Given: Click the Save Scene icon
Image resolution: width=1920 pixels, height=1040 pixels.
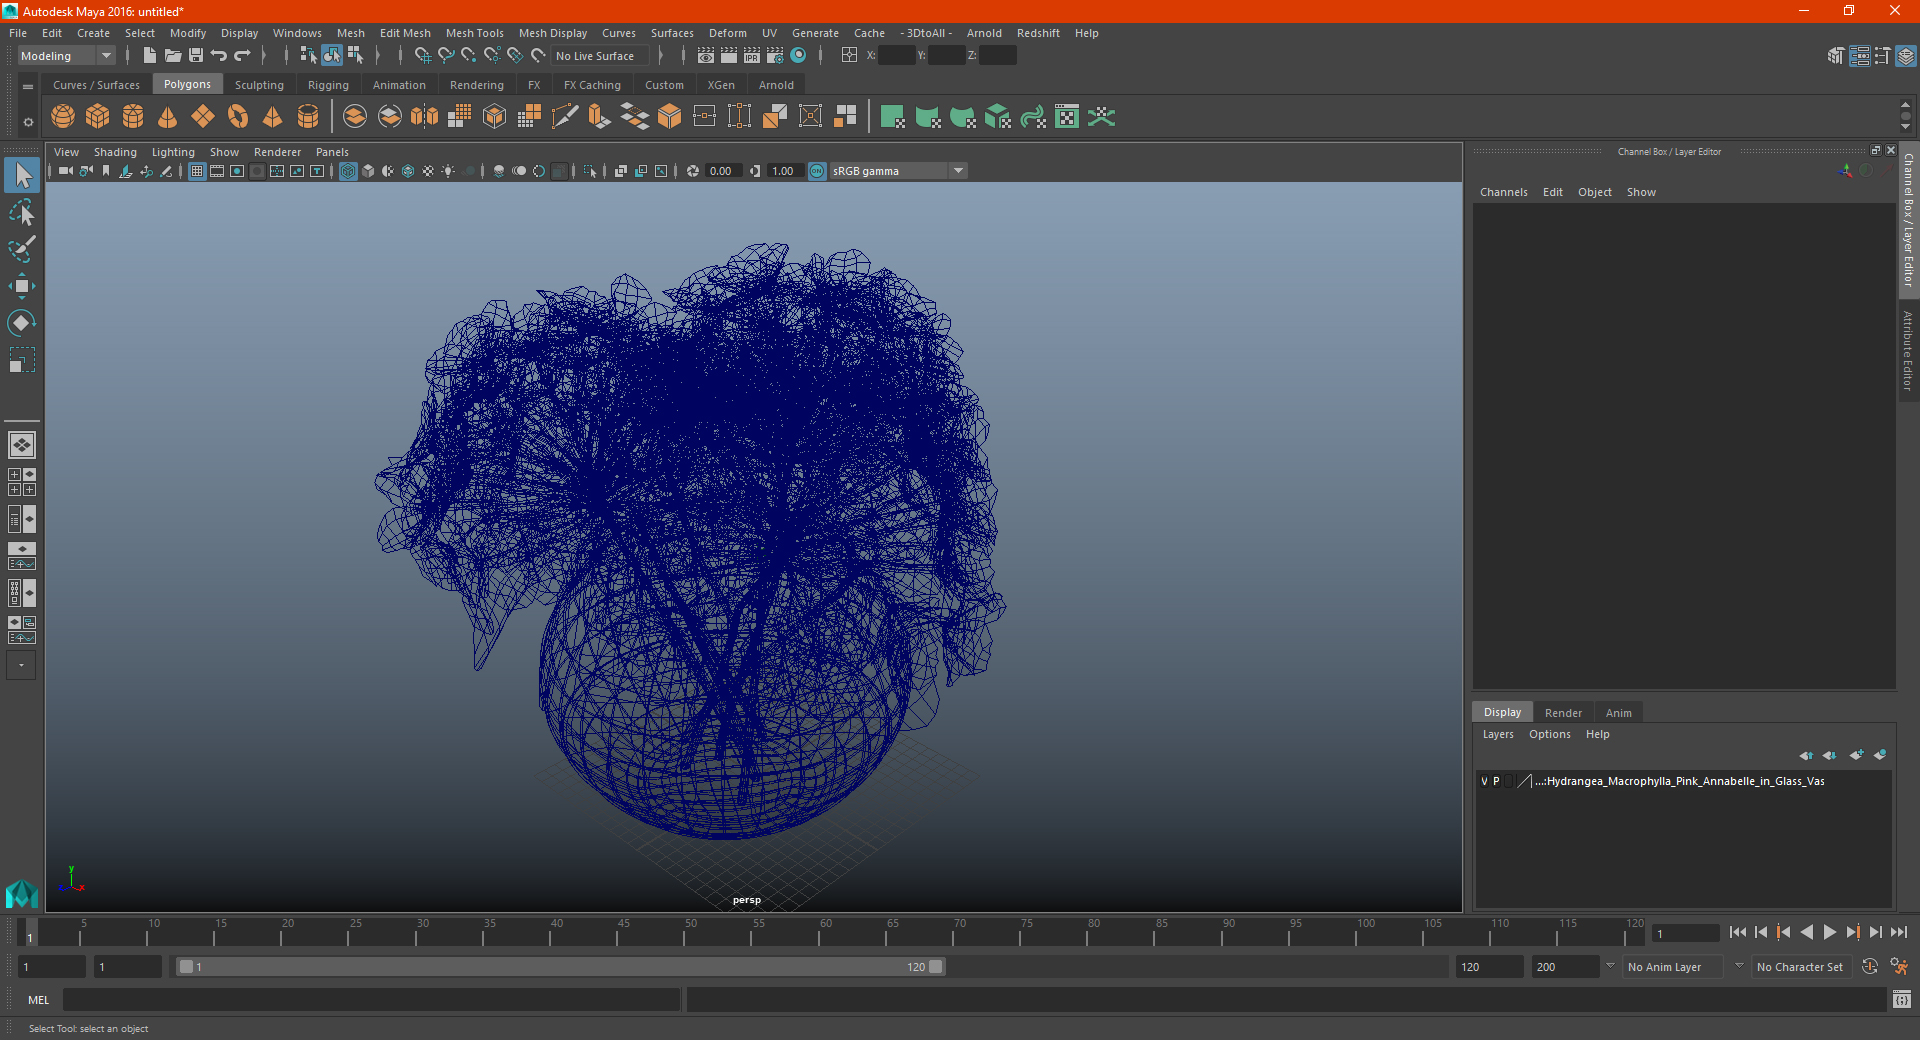Looking at the screenshot, I should [x=196, y=56].
